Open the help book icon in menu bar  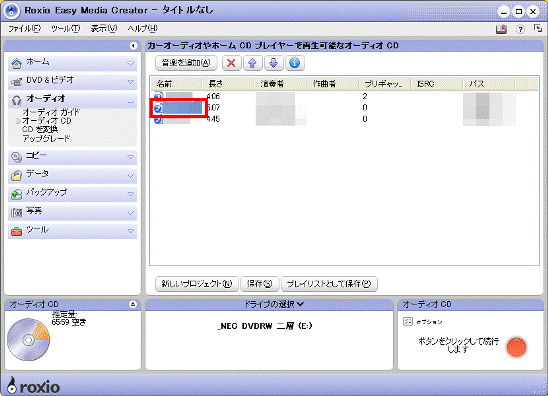pyautogui.click(x=502, y=29)
